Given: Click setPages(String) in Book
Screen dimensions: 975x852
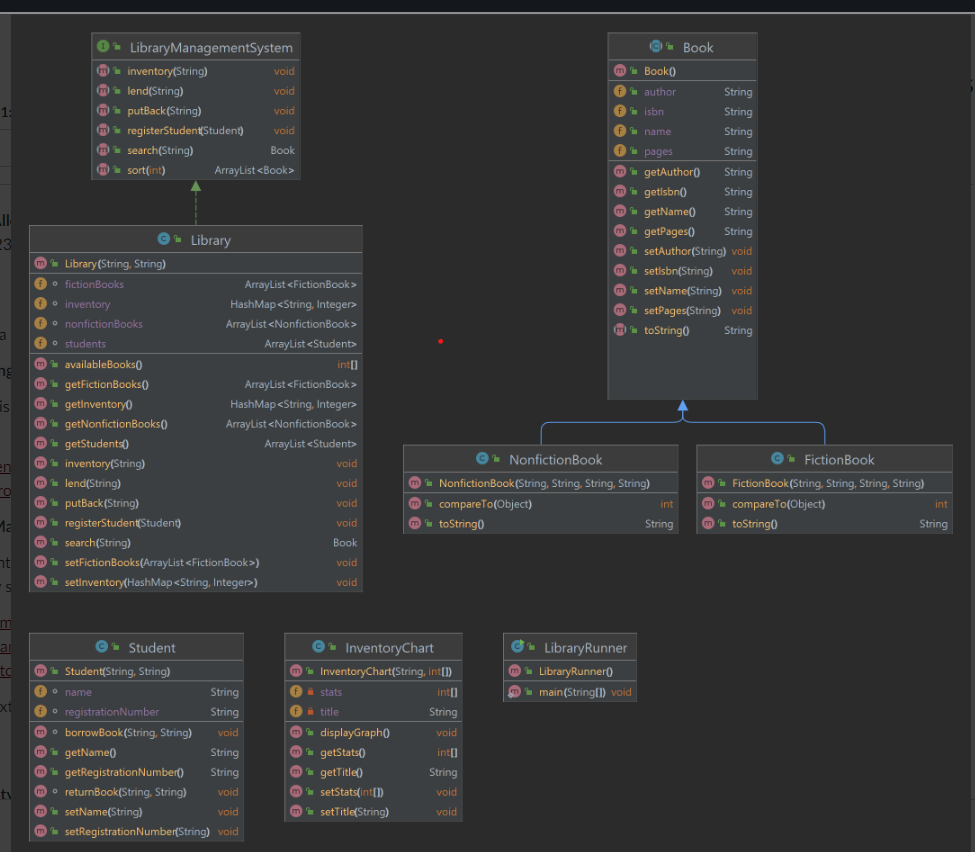Looking at the screenshot, I should [682, 310].
